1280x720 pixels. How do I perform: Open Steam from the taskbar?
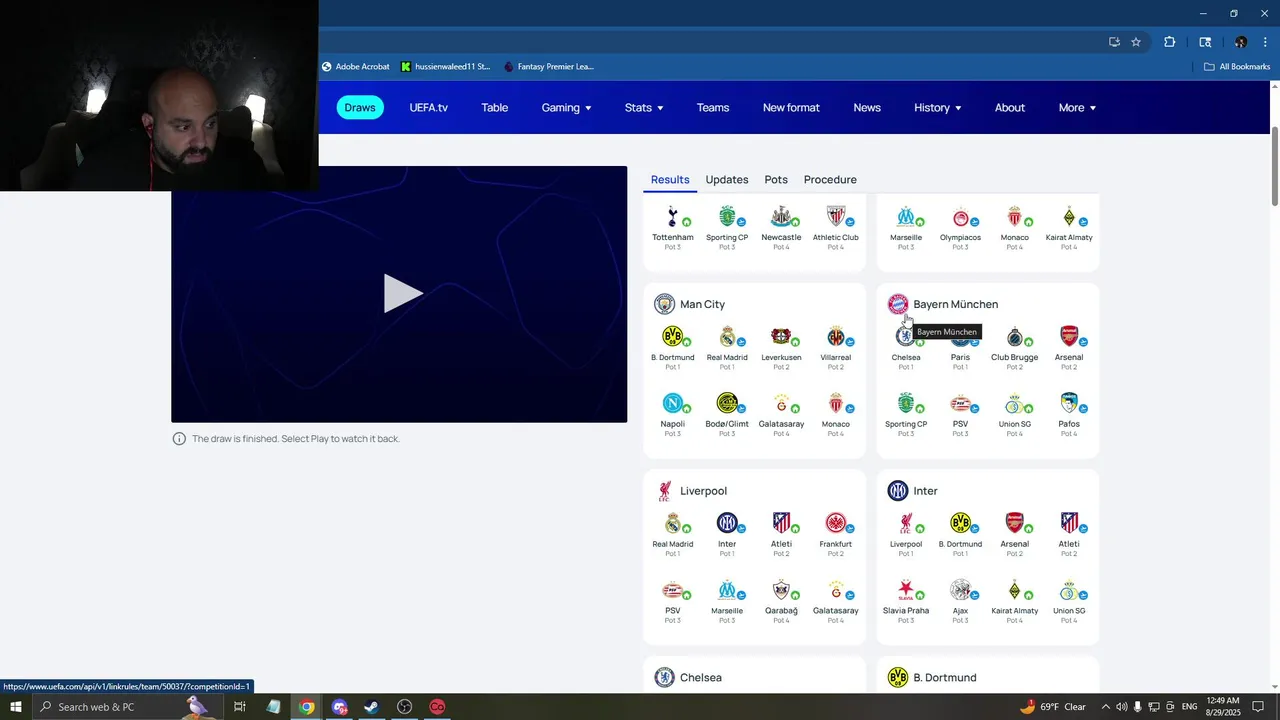[371, 707]
